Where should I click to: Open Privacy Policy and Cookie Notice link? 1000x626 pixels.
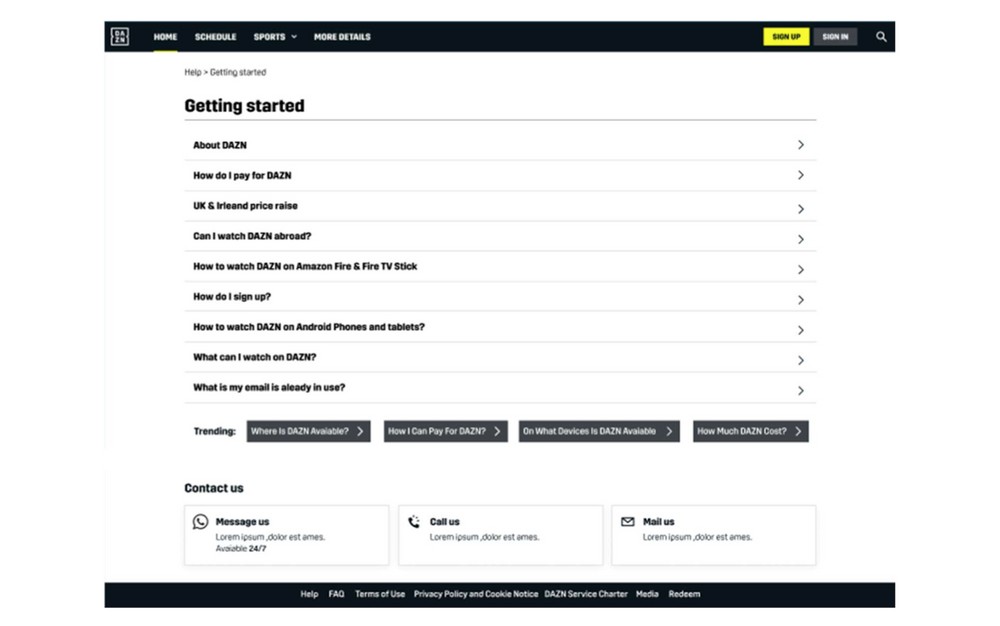(476, 594)
